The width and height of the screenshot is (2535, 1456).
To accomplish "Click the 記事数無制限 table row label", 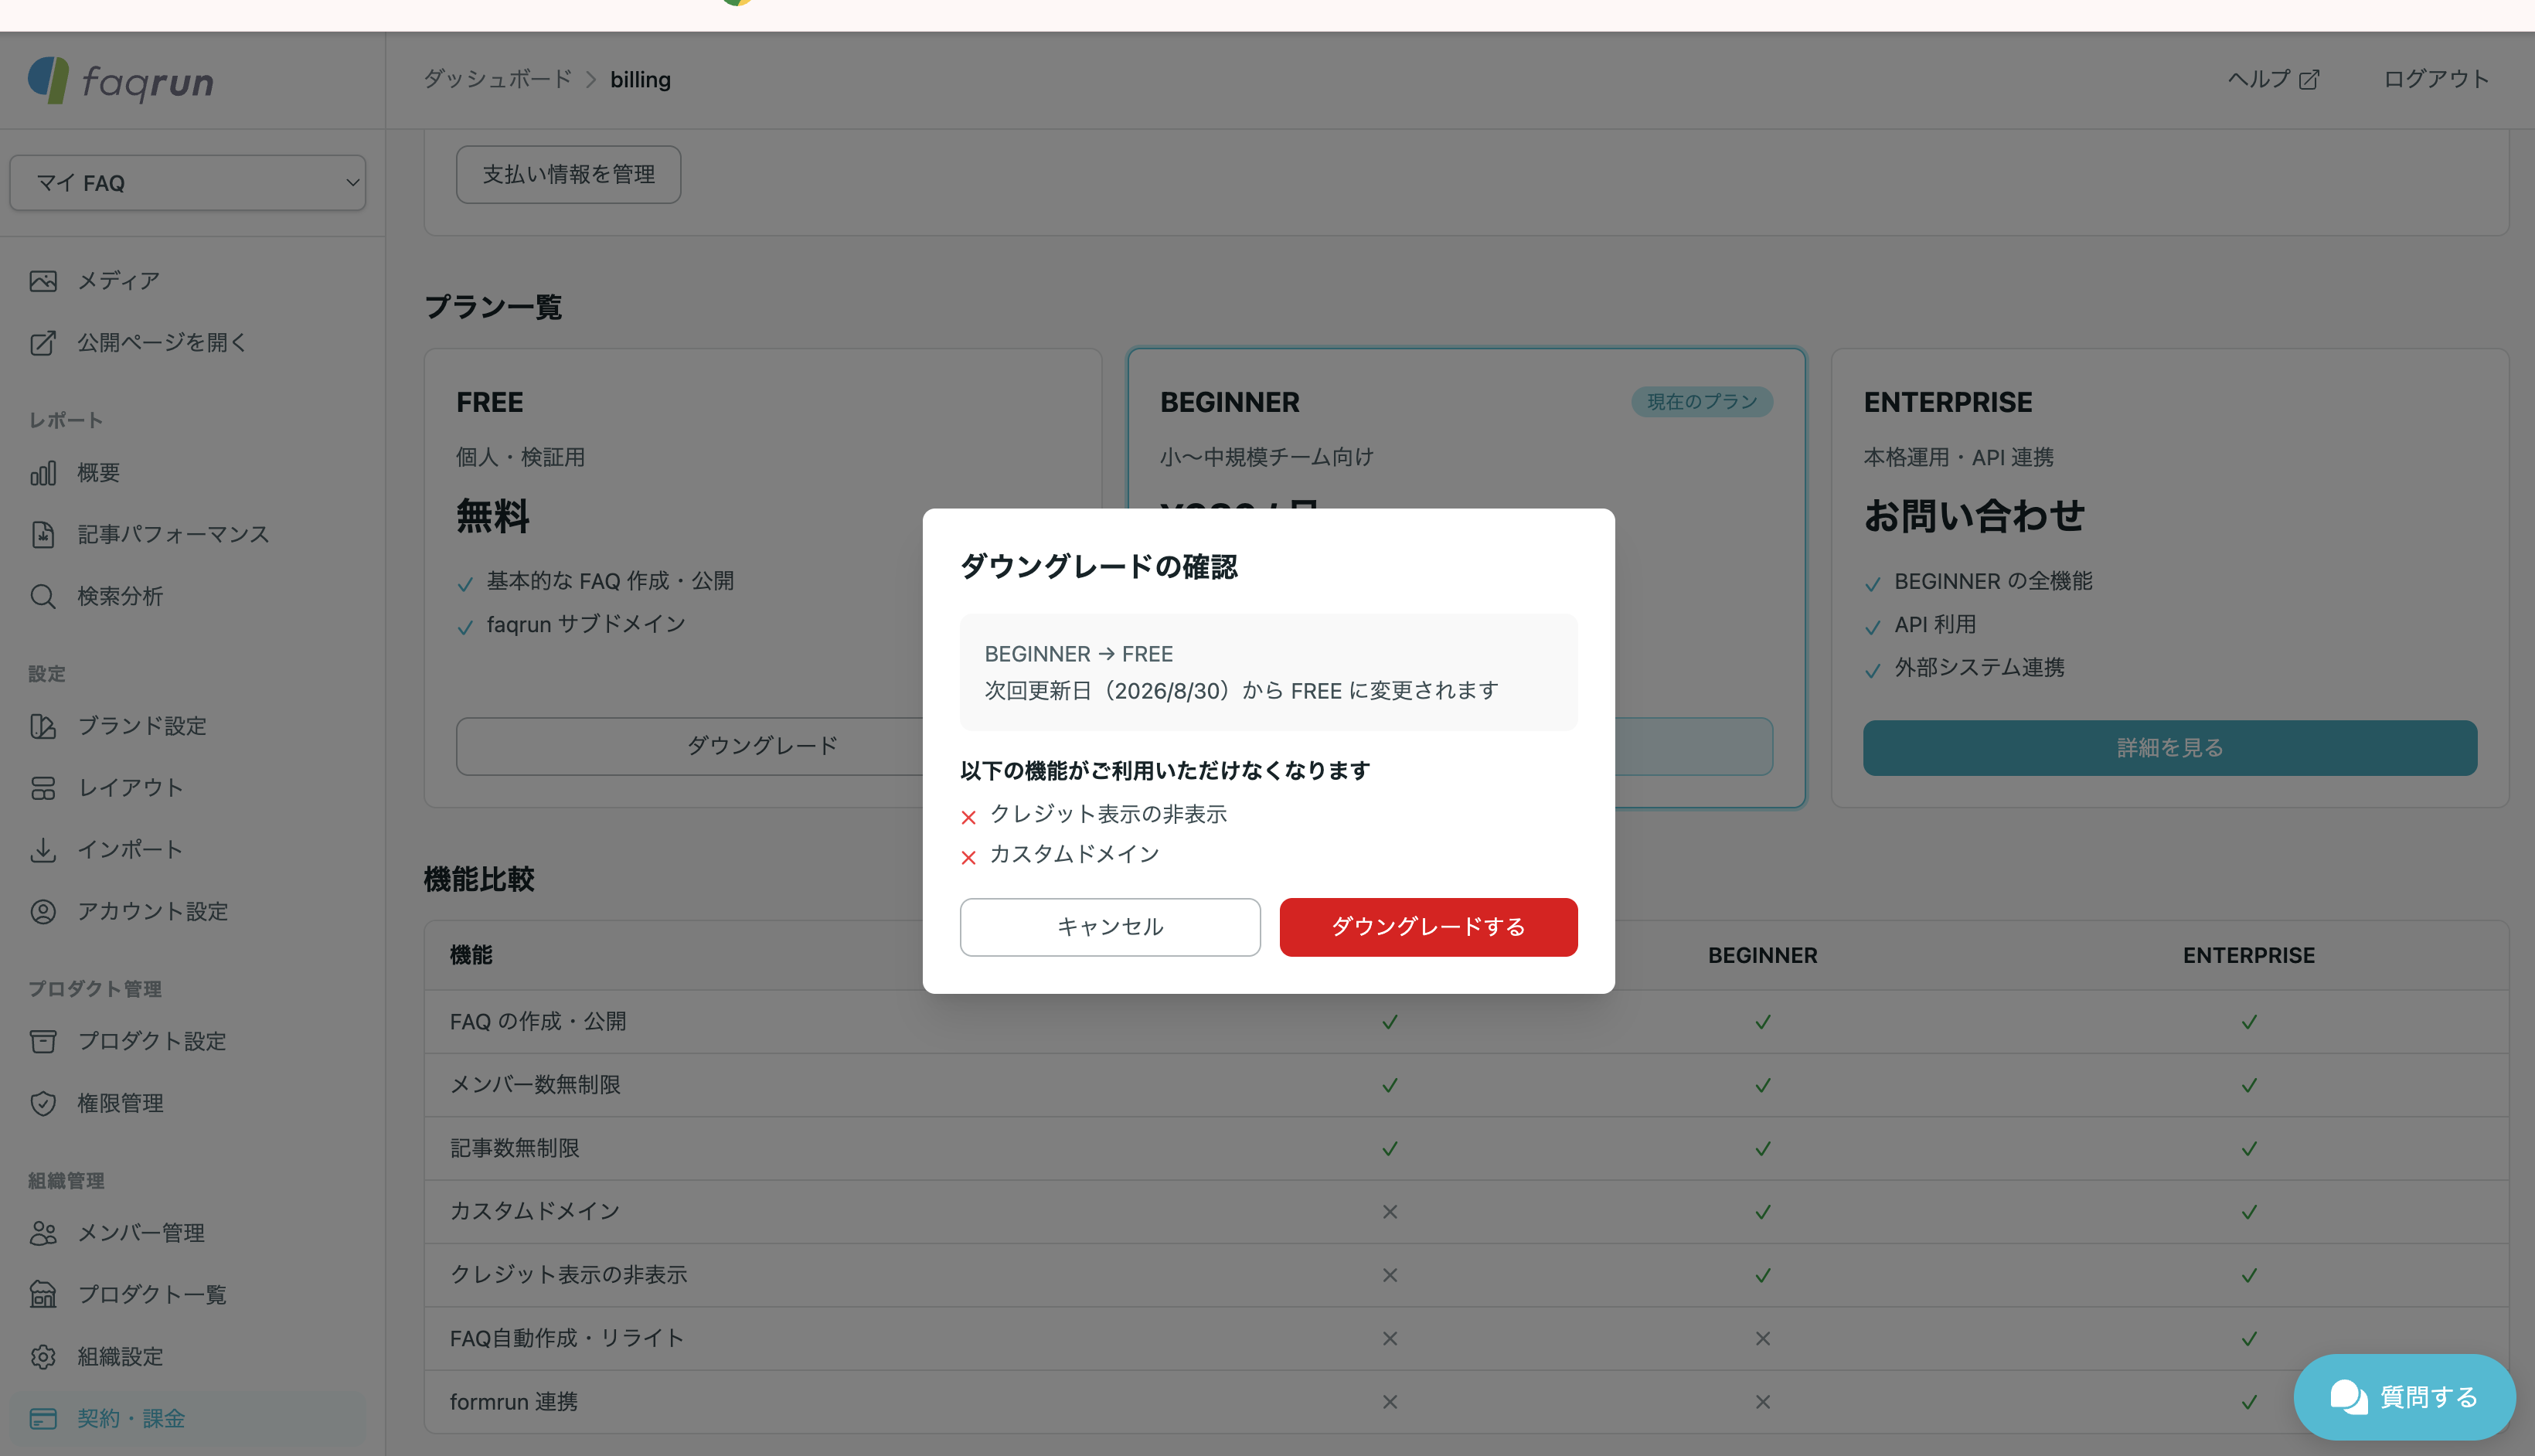I will 515,1148.
